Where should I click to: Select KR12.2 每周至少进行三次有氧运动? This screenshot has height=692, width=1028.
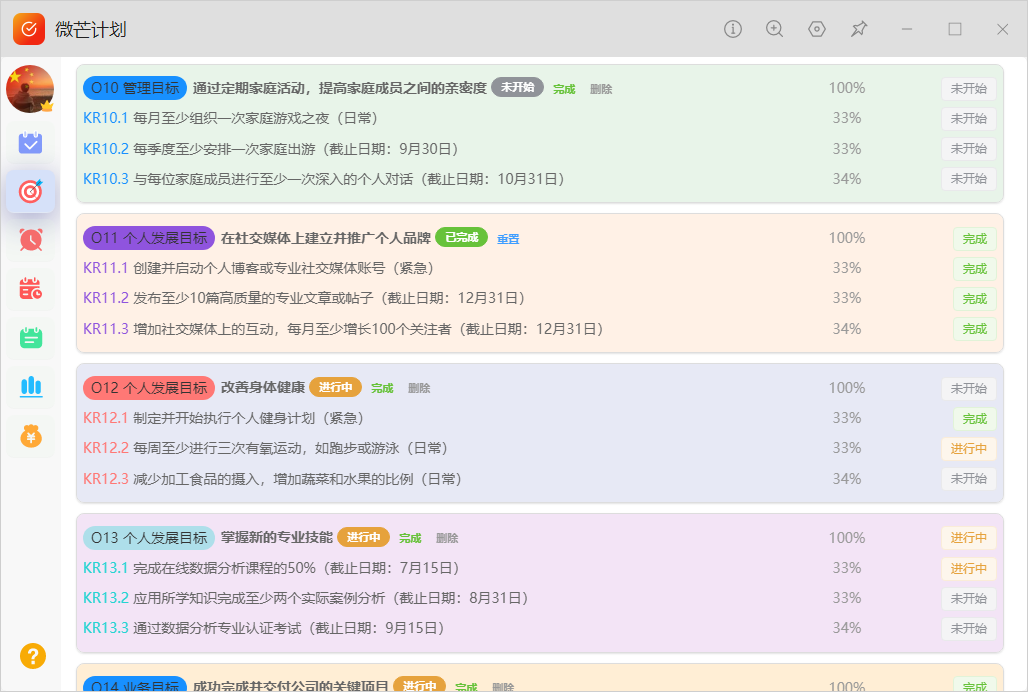click(x=266, y=448)
